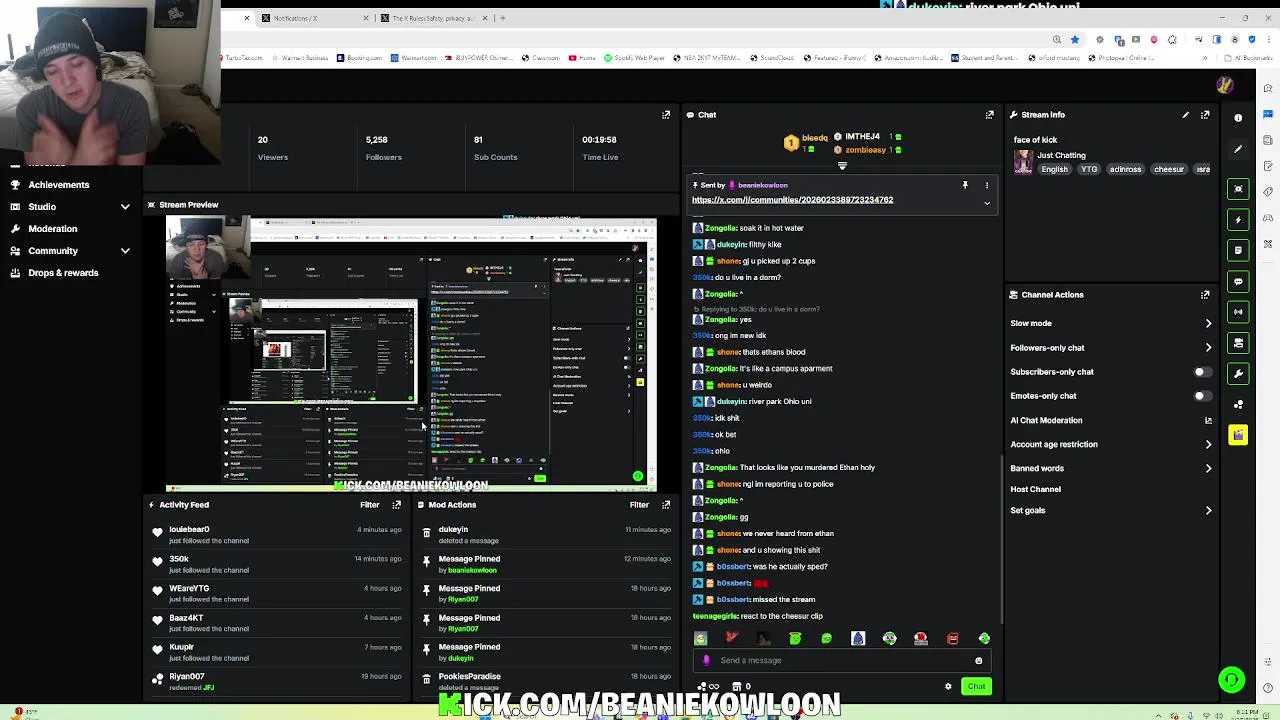This screenshot has width=1280, height=720.
Task: Click the green Chat send button
Action: (976, 686)
